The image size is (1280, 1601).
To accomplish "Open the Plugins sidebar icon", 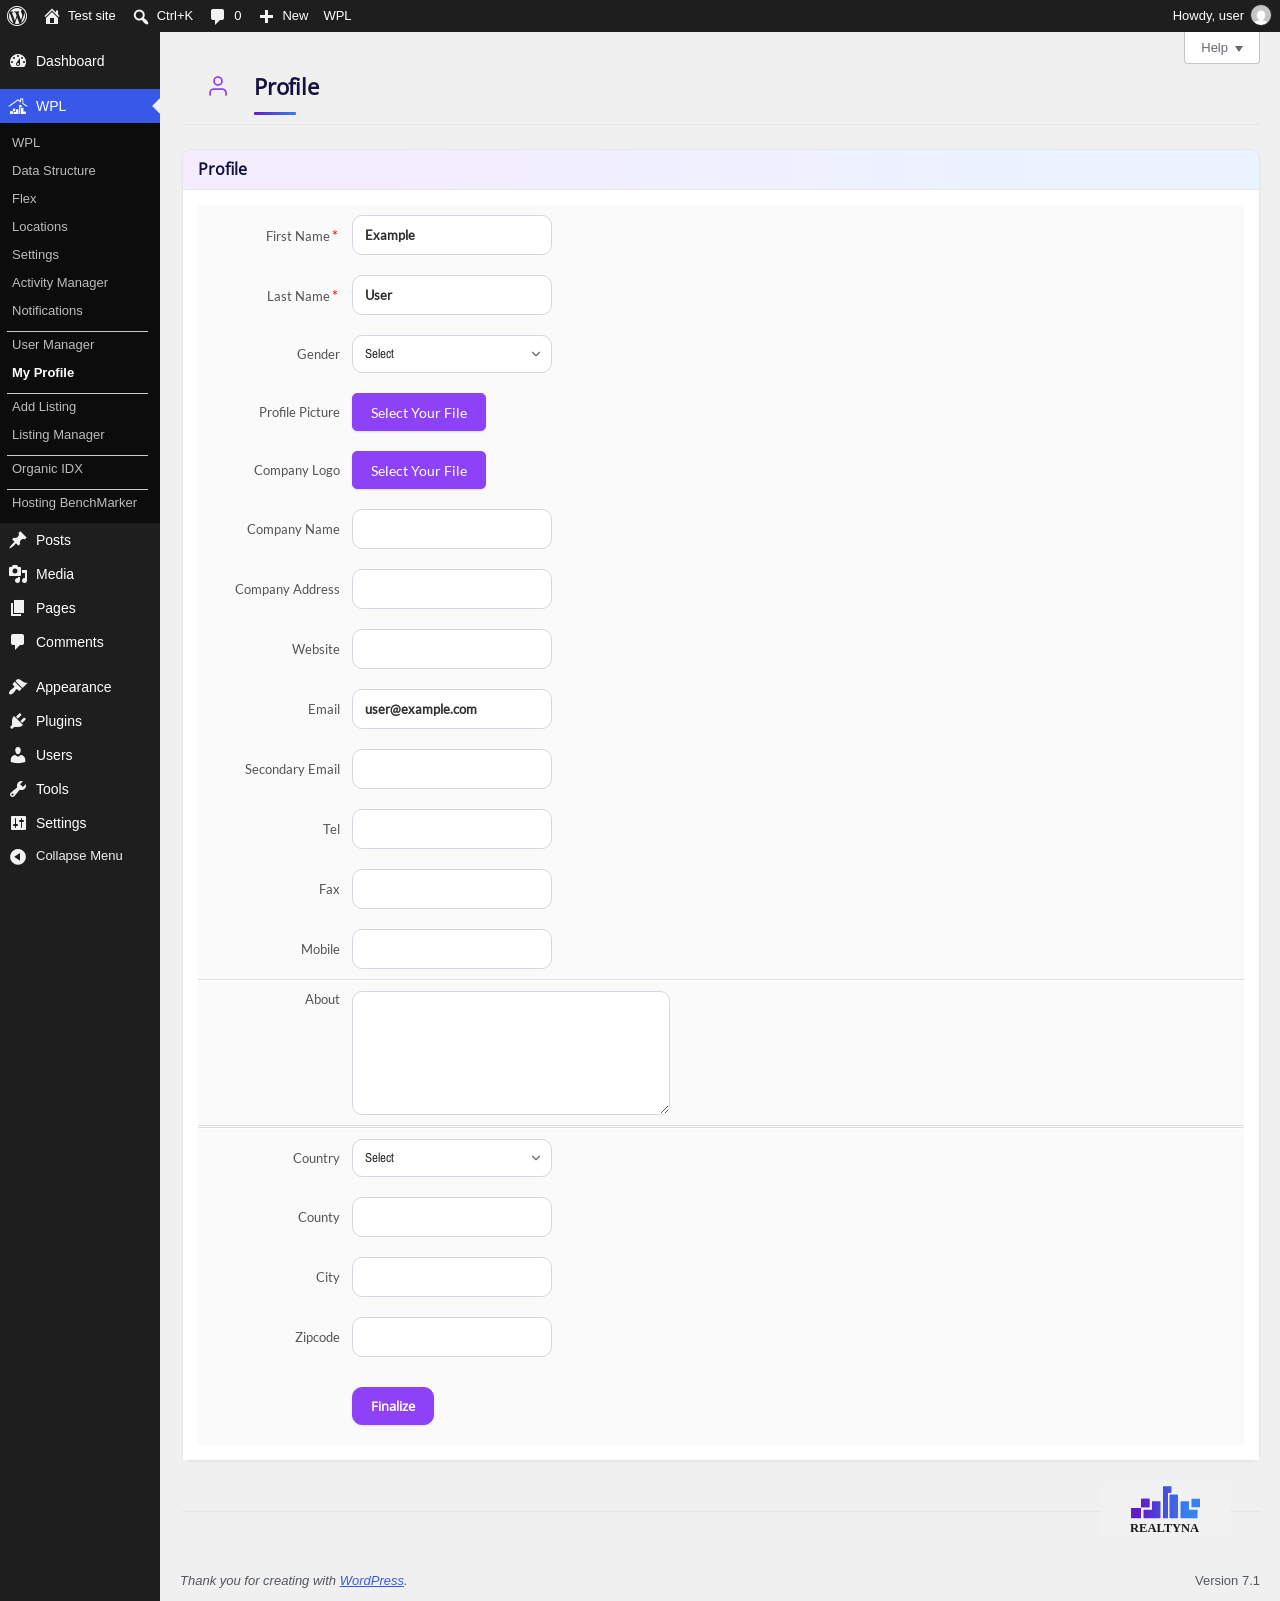I will [18, 721].
